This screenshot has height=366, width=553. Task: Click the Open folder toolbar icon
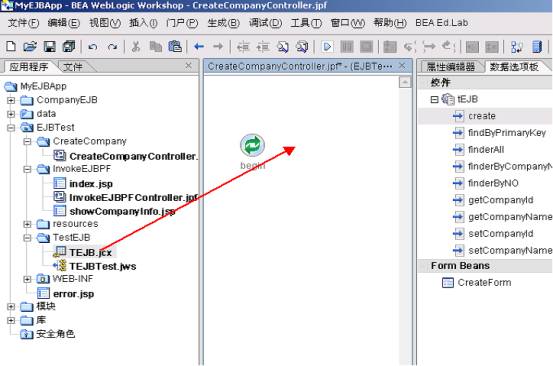tap(30, 46)
